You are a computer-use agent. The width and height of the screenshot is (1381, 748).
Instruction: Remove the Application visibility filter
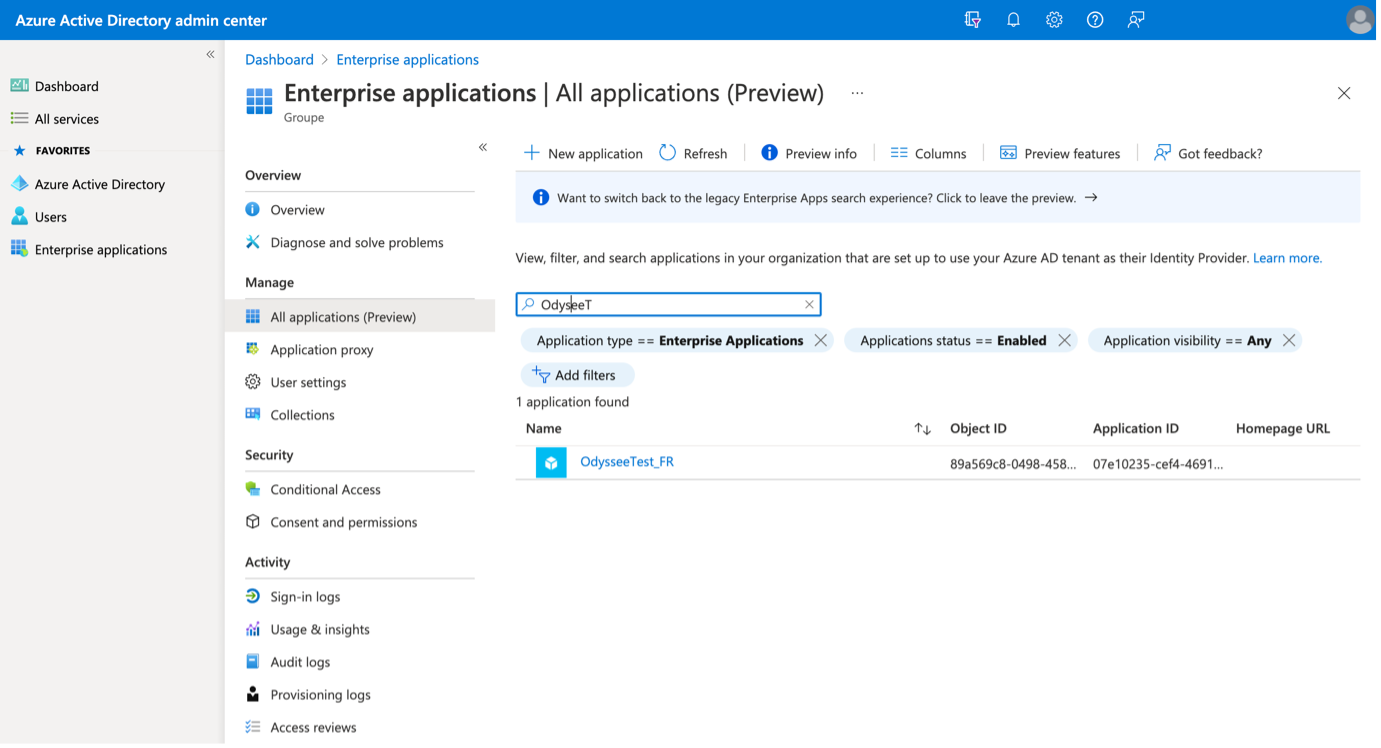tap(1289, 341)
